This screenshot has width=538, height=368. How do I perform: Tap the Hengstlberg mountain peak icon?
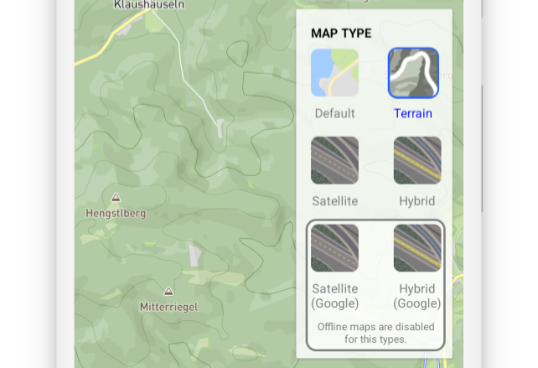click(x=116, y=197)
